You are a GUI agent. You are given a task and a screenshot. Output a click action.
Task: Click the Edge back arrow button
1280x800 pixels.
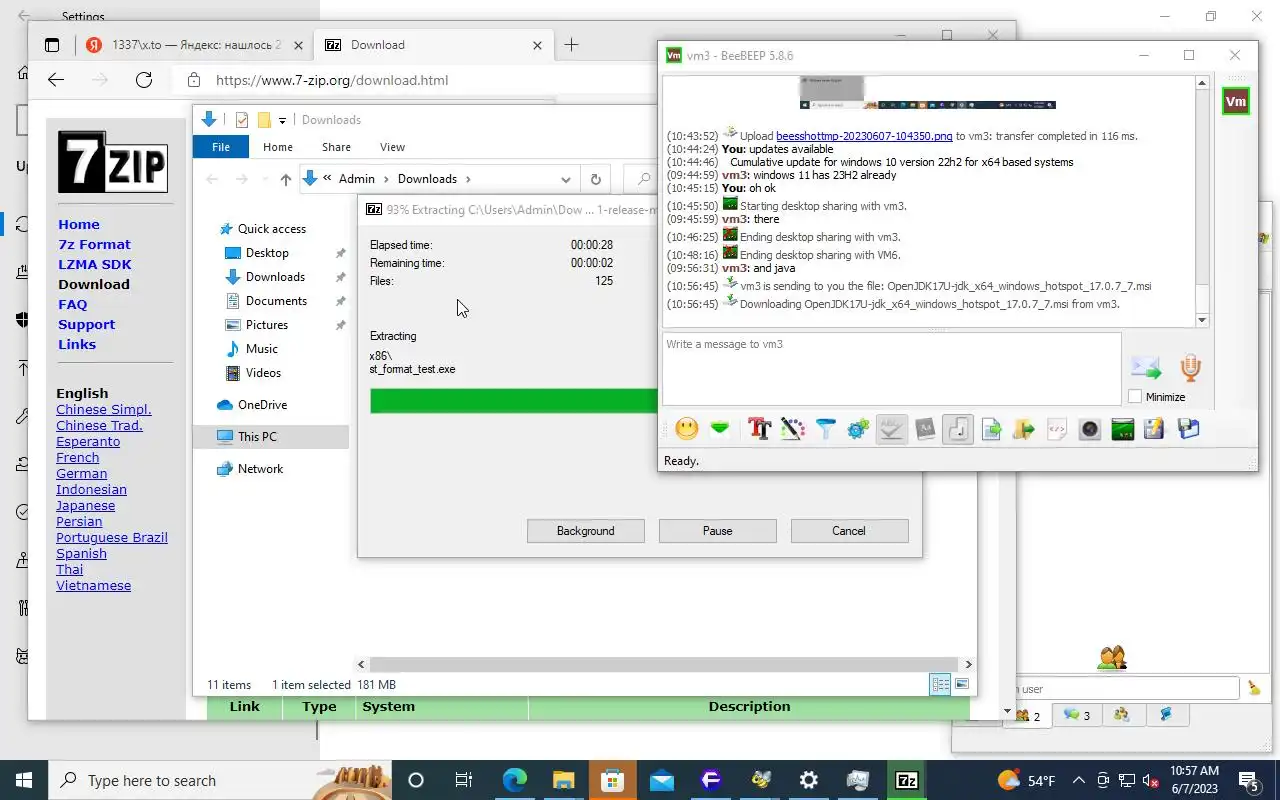click(x=56, y=80)
